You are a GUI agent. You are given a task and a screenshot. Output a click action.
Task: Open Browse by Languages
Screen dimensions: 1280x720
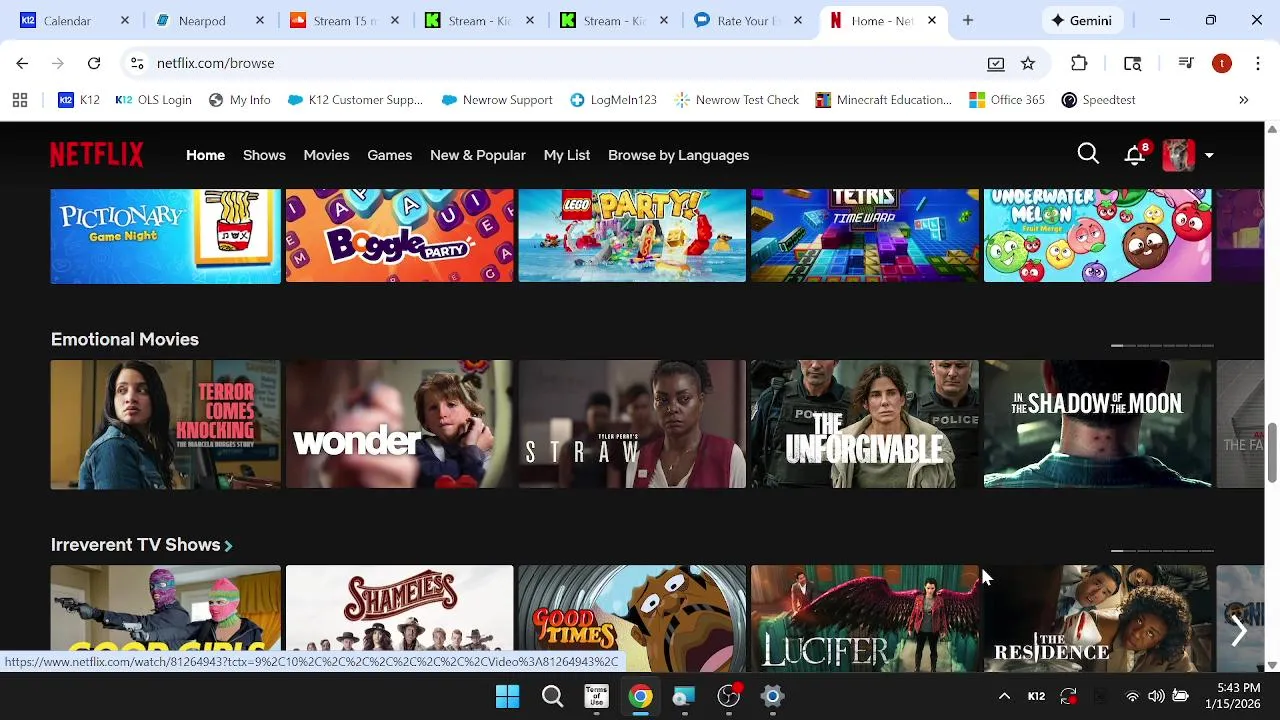pyautogui.click(x=678, y=155)
